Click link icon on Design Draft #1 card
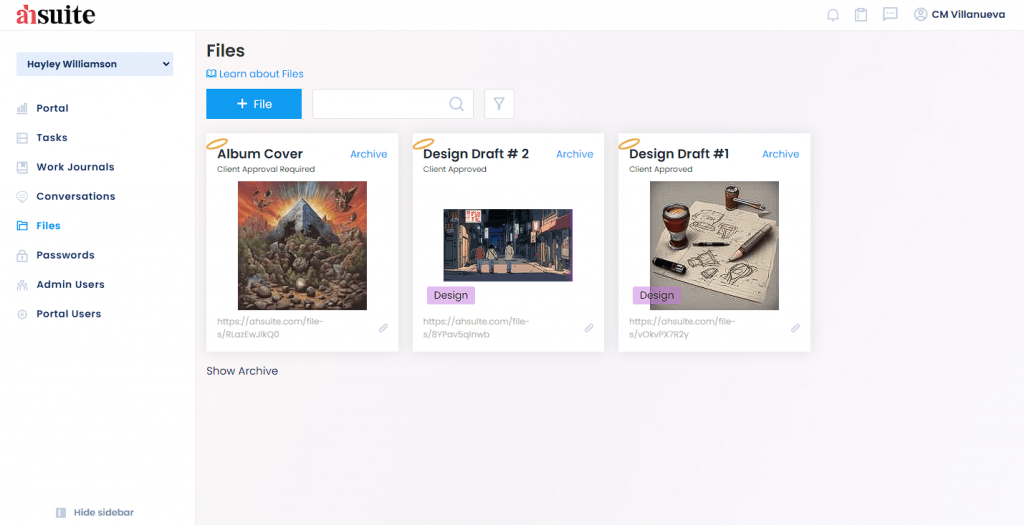 (x=795, y=328)
